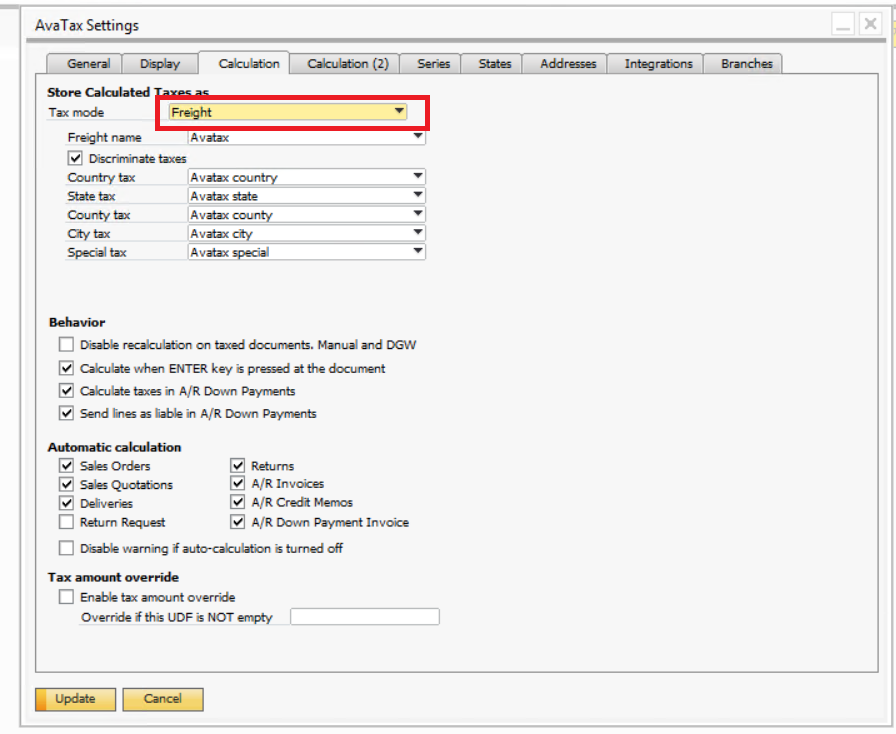Expand the Freight name dropdown
Viewport: 896px width, 734px height.
pyautogui.click(x=306, y=137)
